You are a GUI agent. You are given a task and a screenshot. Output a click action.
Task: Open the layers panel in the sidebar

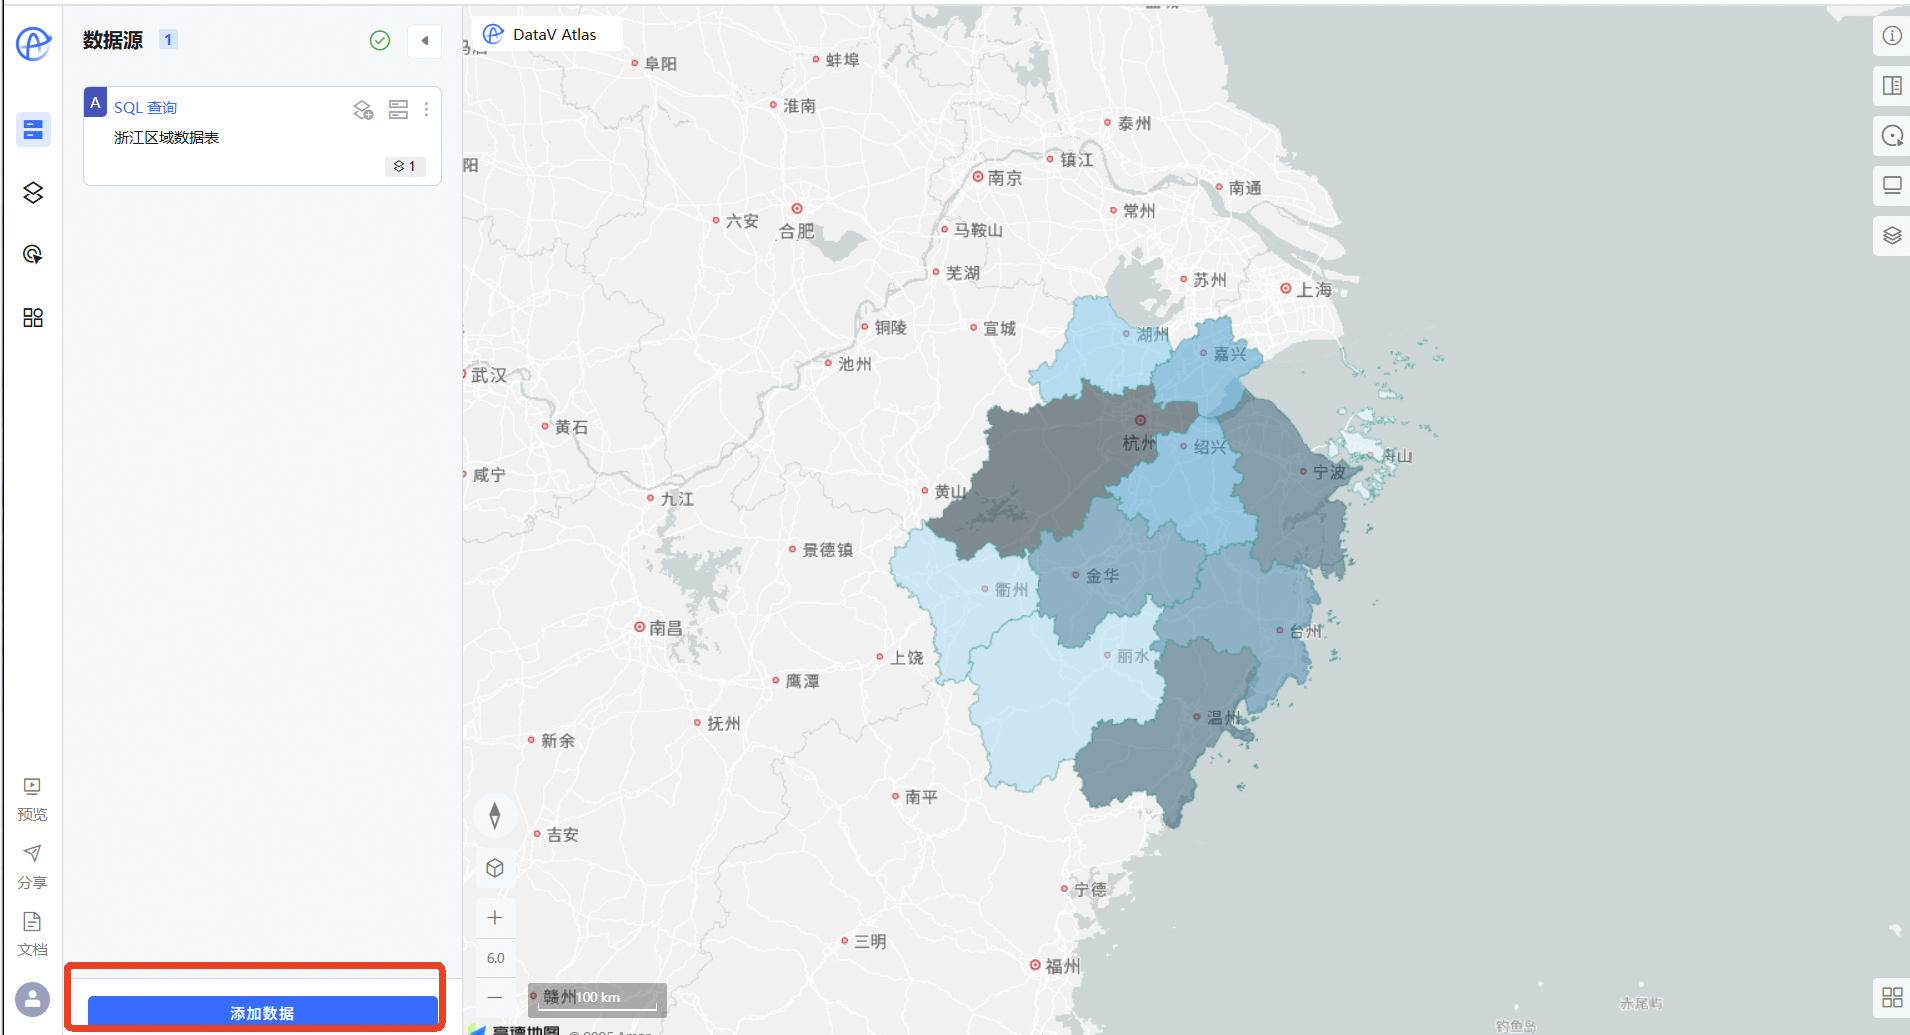coord(33,192)
